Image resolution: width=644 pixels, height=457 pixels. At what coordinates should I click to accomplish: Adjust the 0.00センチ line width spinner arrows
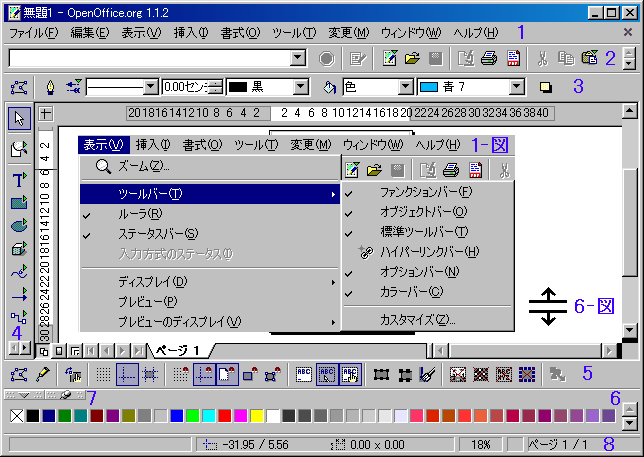click(216, 87)
